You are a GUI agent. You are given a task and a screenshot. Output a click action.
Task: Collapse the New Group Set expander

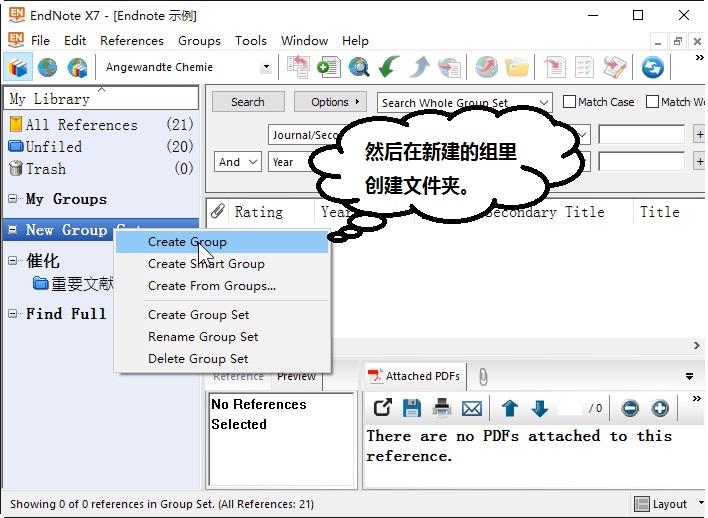pos(13,229)
